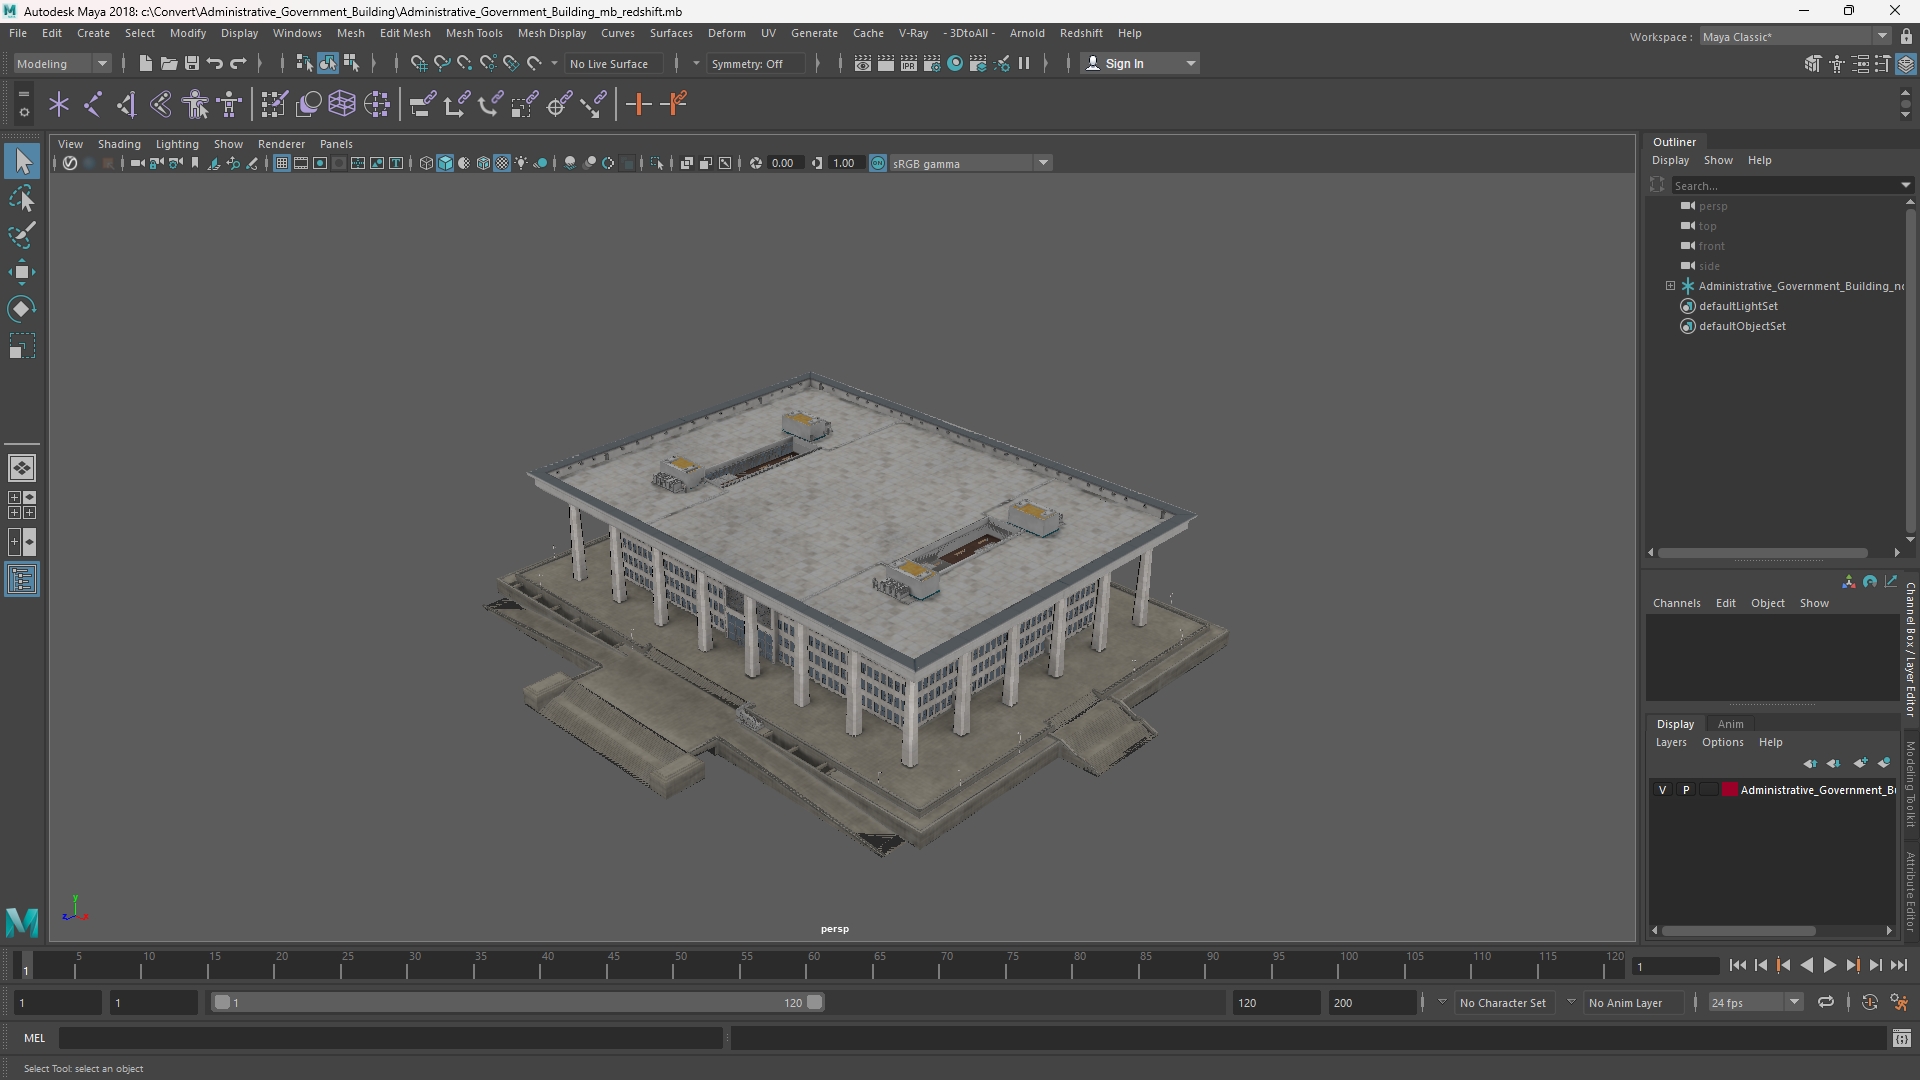Switch to four-view panel layout
Viewport: 1920px width, 1080px height.
pos(22,505)
